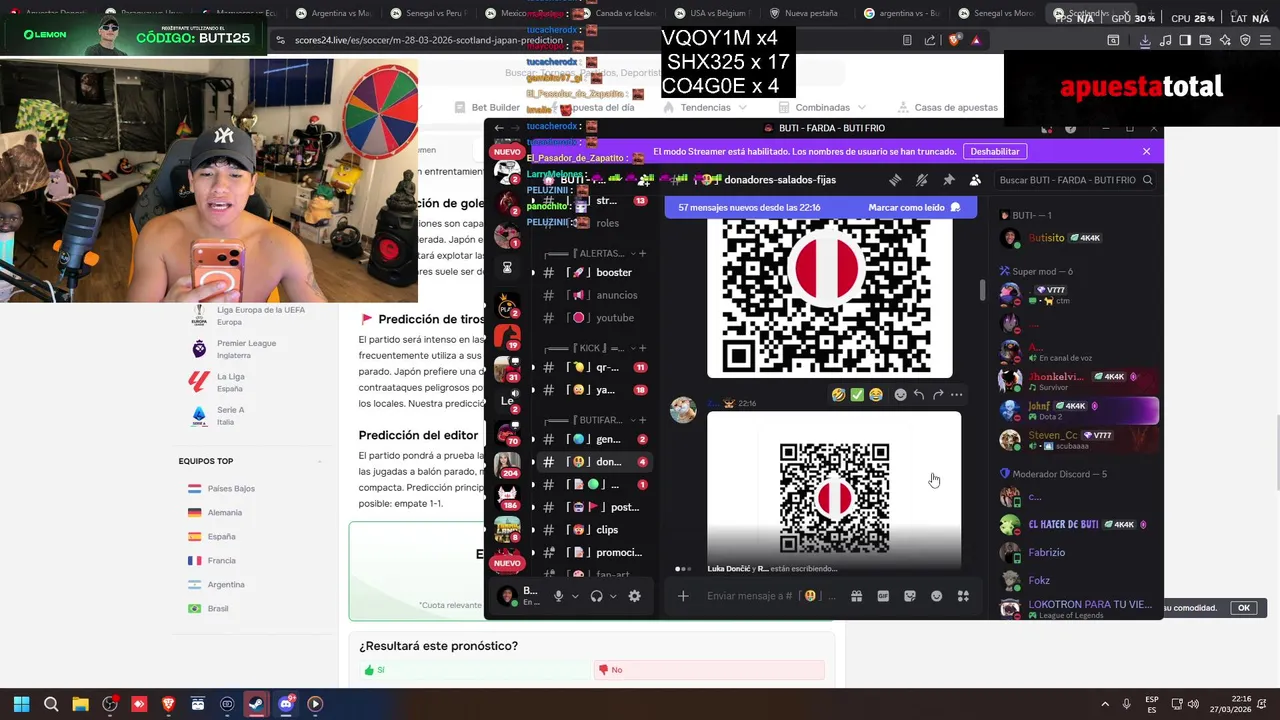Click the message input field in Discord
Image resolution: width=1280 pixels, height=720 pixels.
click(x=768, y=596)
